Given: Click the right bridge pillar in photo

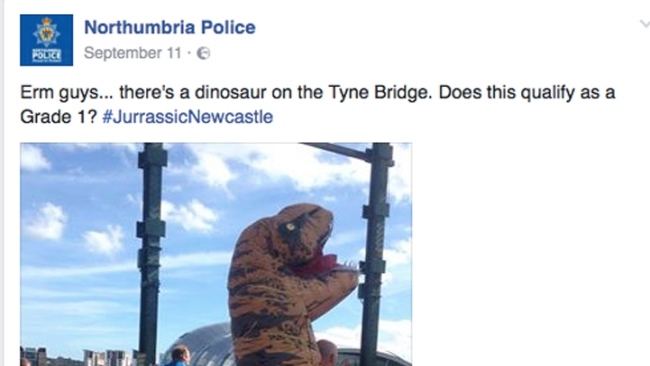Looking at the screenshot, I should (x=375, y=253).
